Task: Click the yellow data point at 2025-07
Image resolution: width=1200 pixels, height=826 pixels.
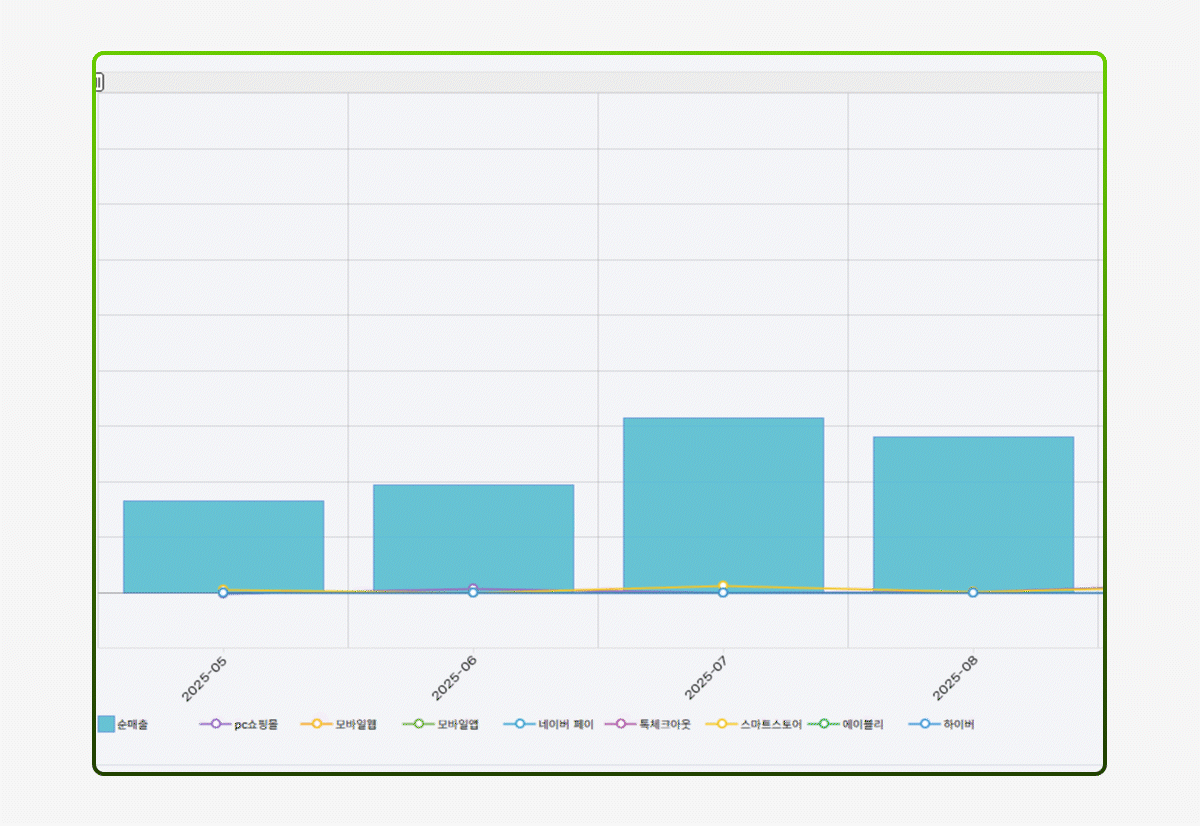Action: (723, 586)
